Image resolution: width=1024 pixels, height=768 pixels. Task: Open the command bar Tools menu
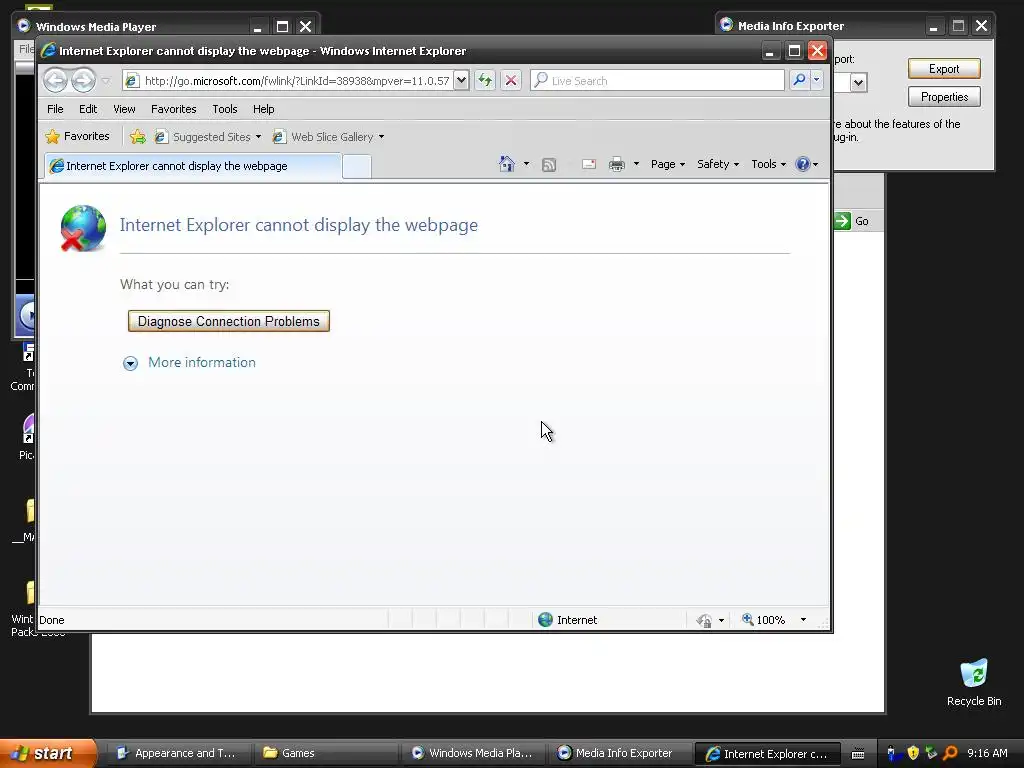[768, 165]
